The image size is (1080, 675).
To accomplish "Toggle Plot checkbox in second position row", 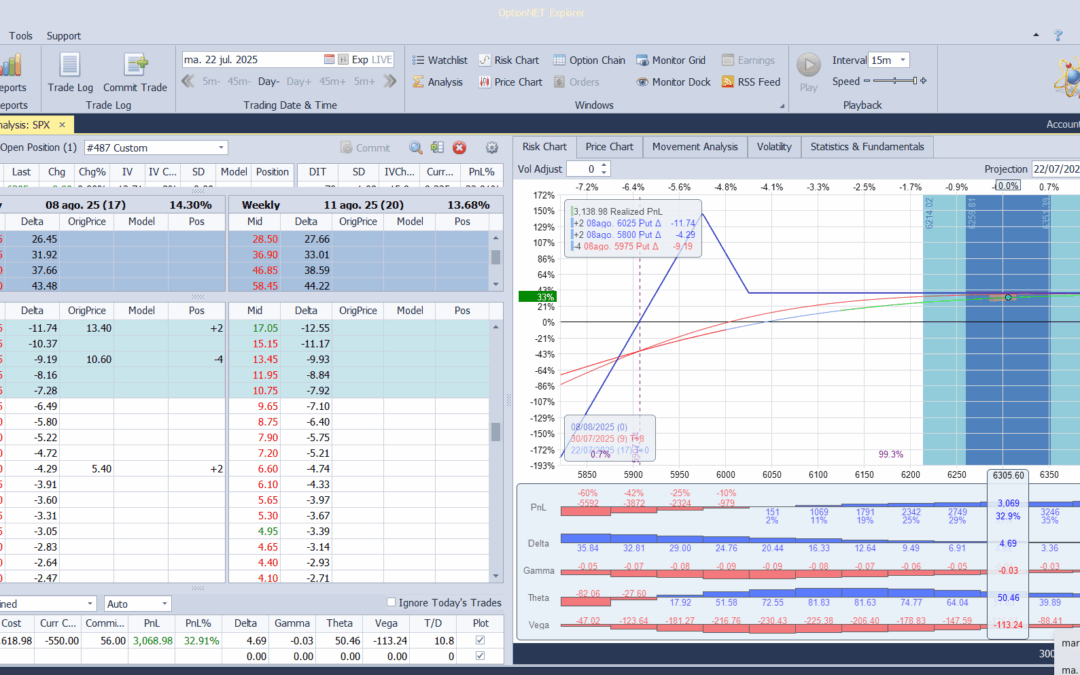I will coord(481,656).
